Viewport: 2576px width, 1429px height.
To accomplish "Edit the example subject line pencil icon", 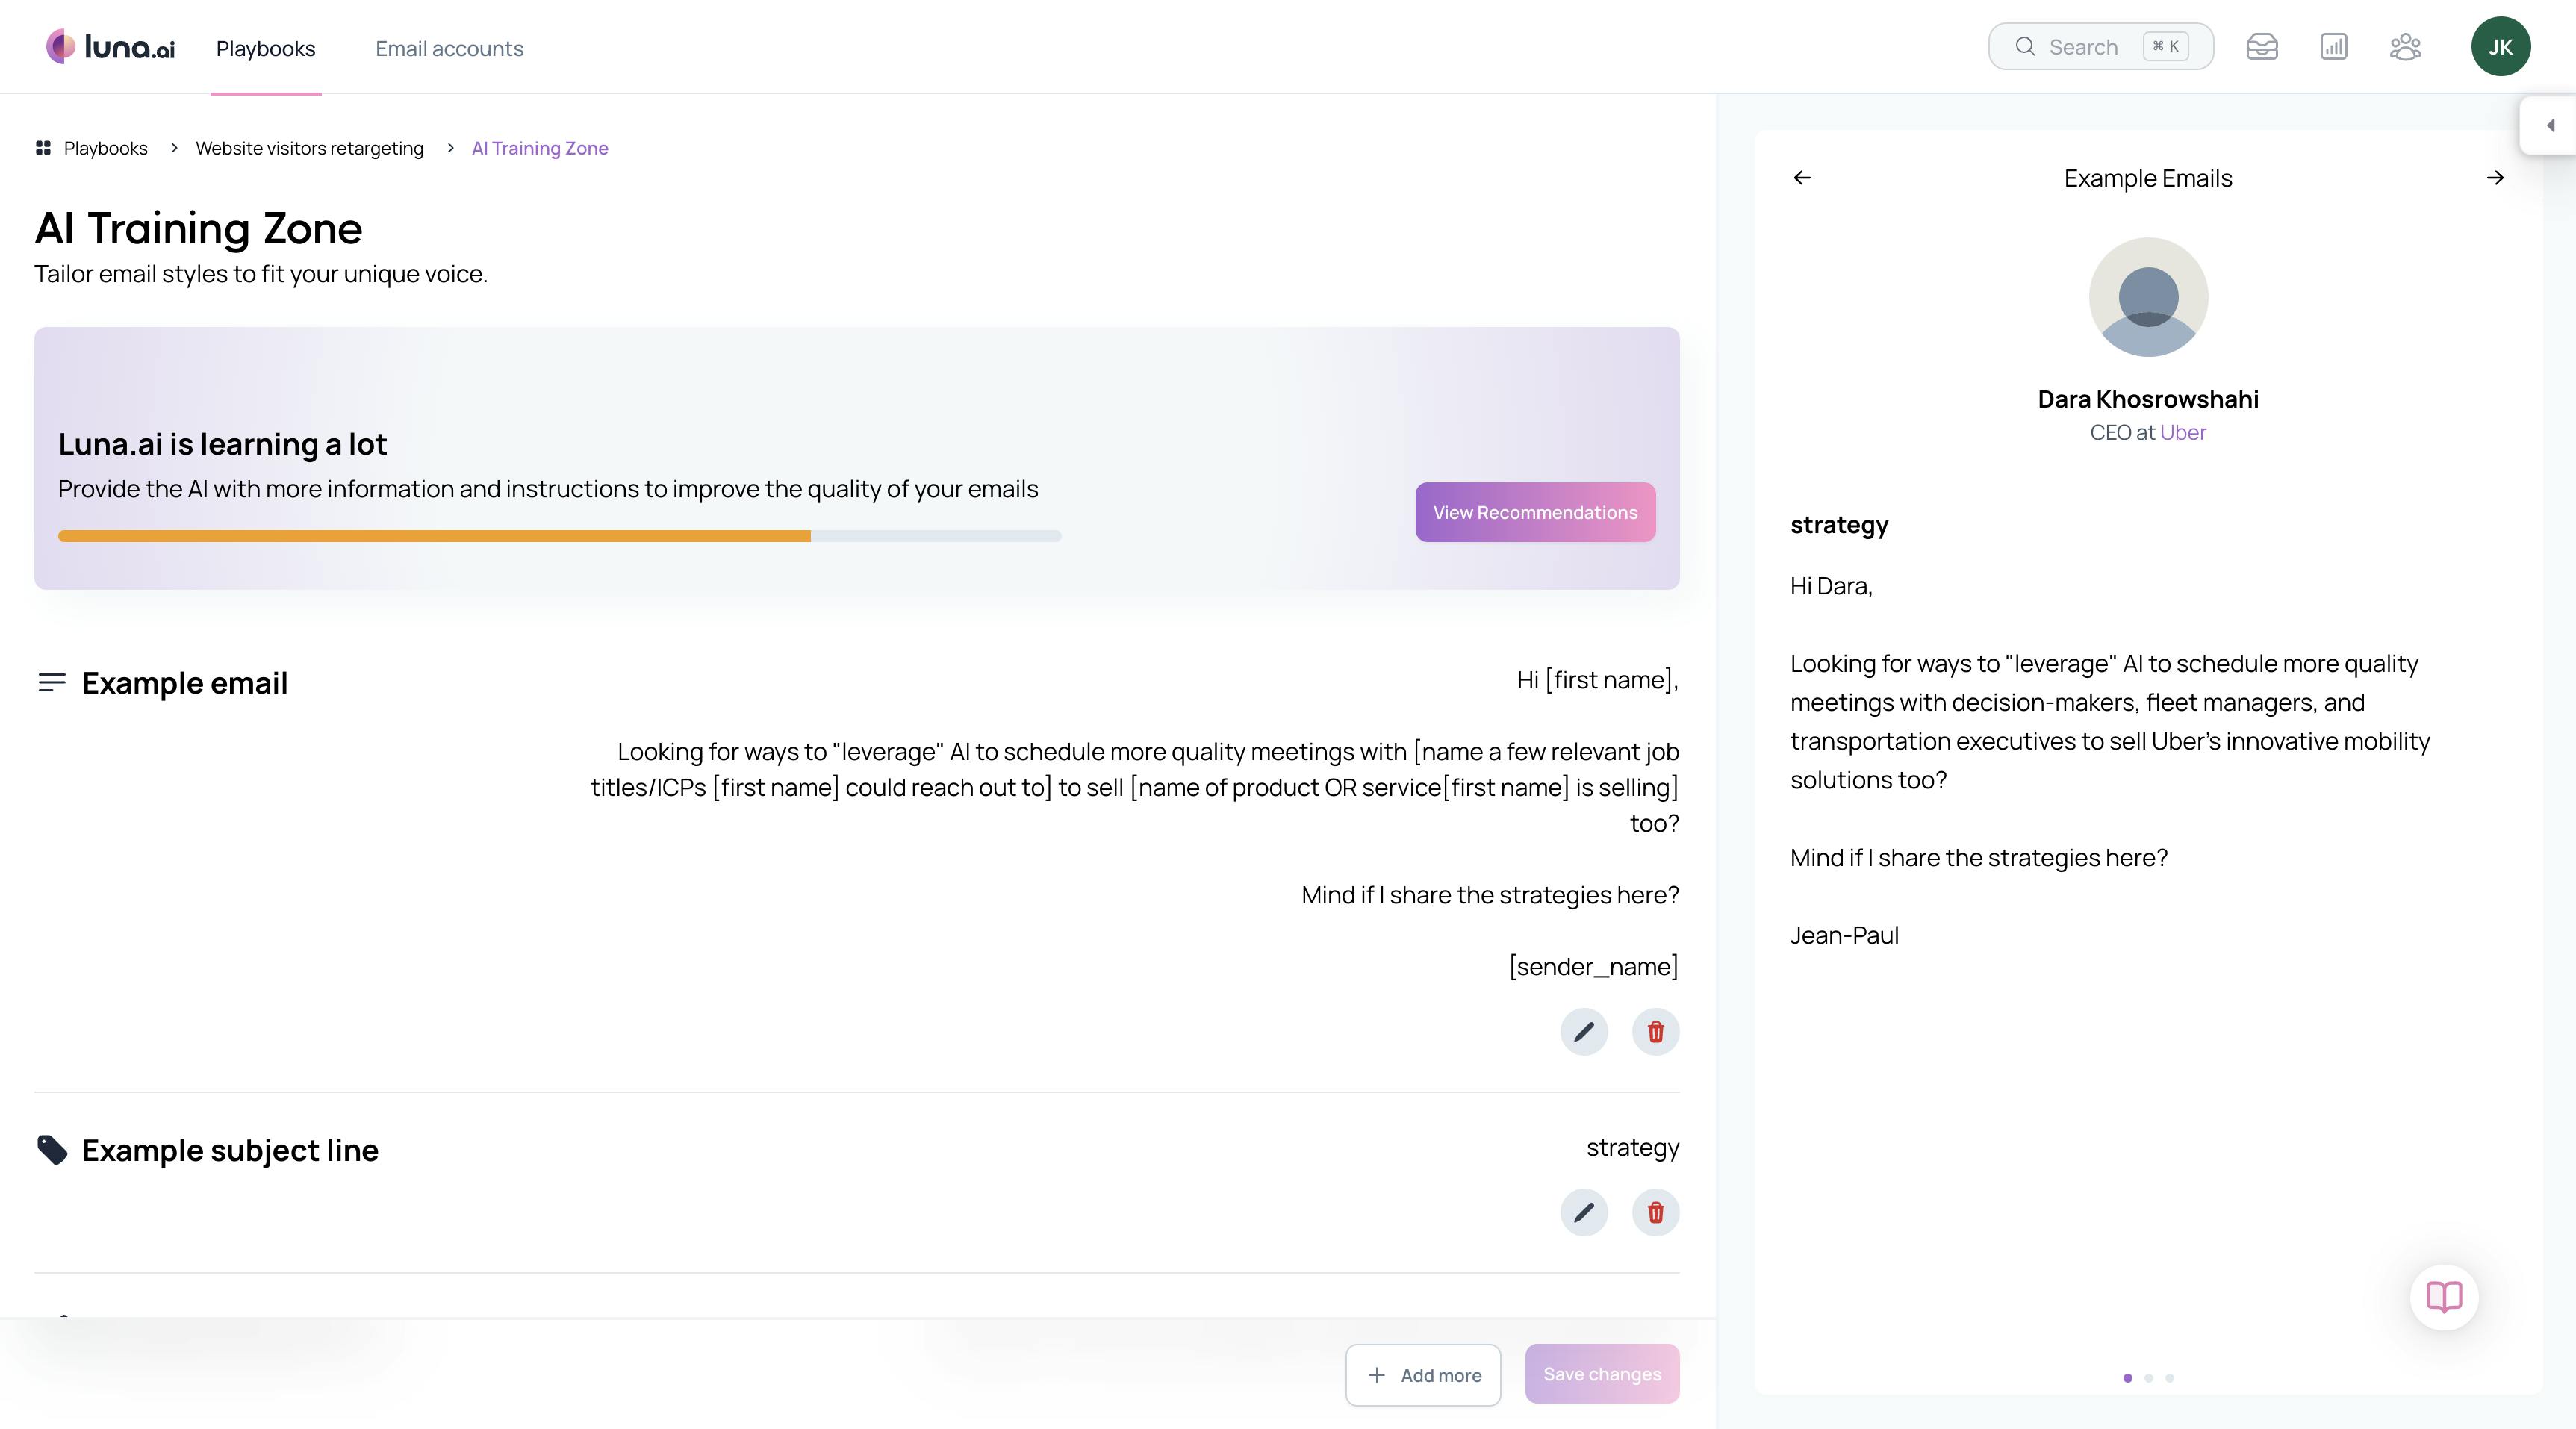I will click(x=1584, y=1212).
